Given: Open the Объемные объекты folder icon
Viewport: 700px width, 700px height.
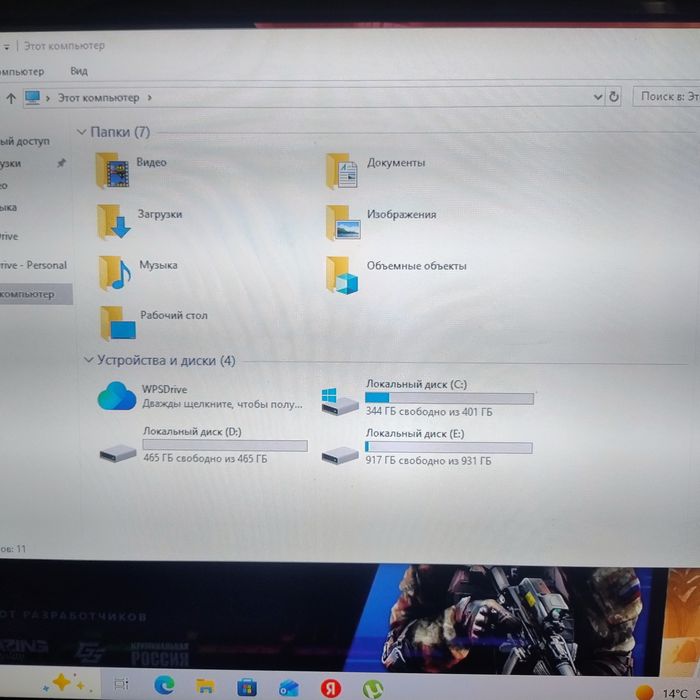Looking at the screenshot, I should [x=342, y=275].
